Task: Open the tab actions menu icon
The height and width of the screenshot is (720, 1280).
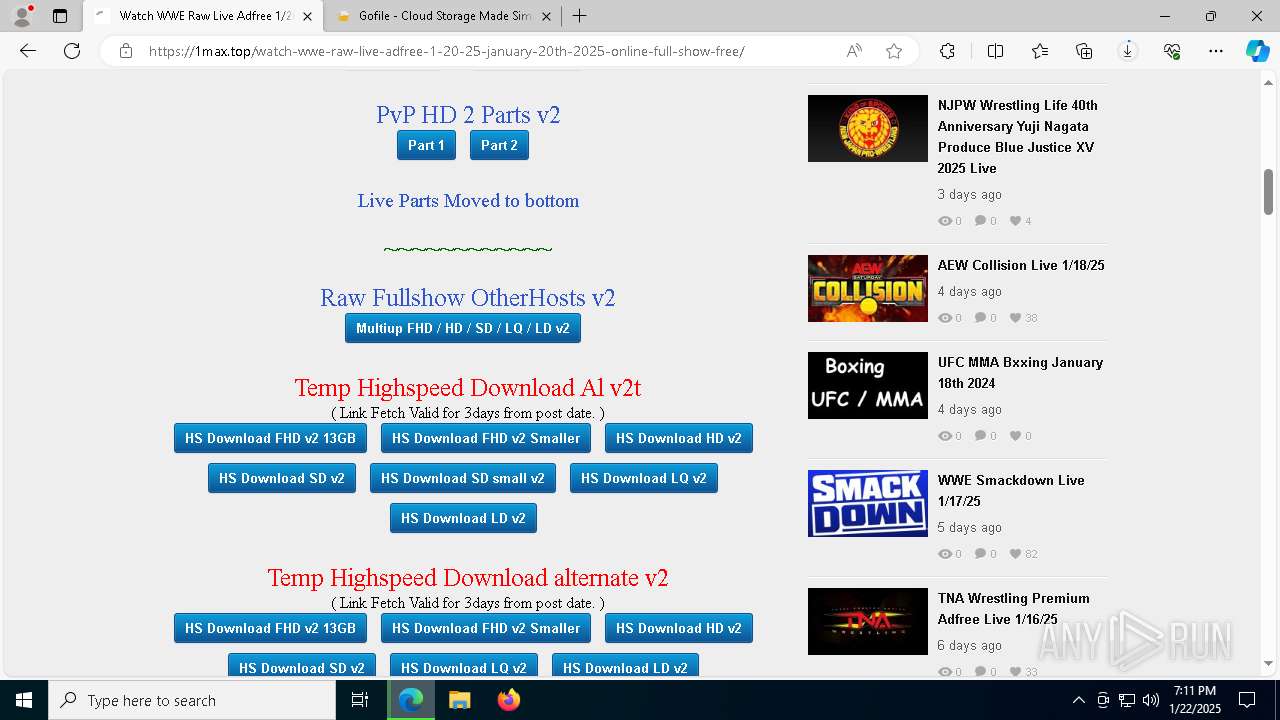Action: pos(60,16)
